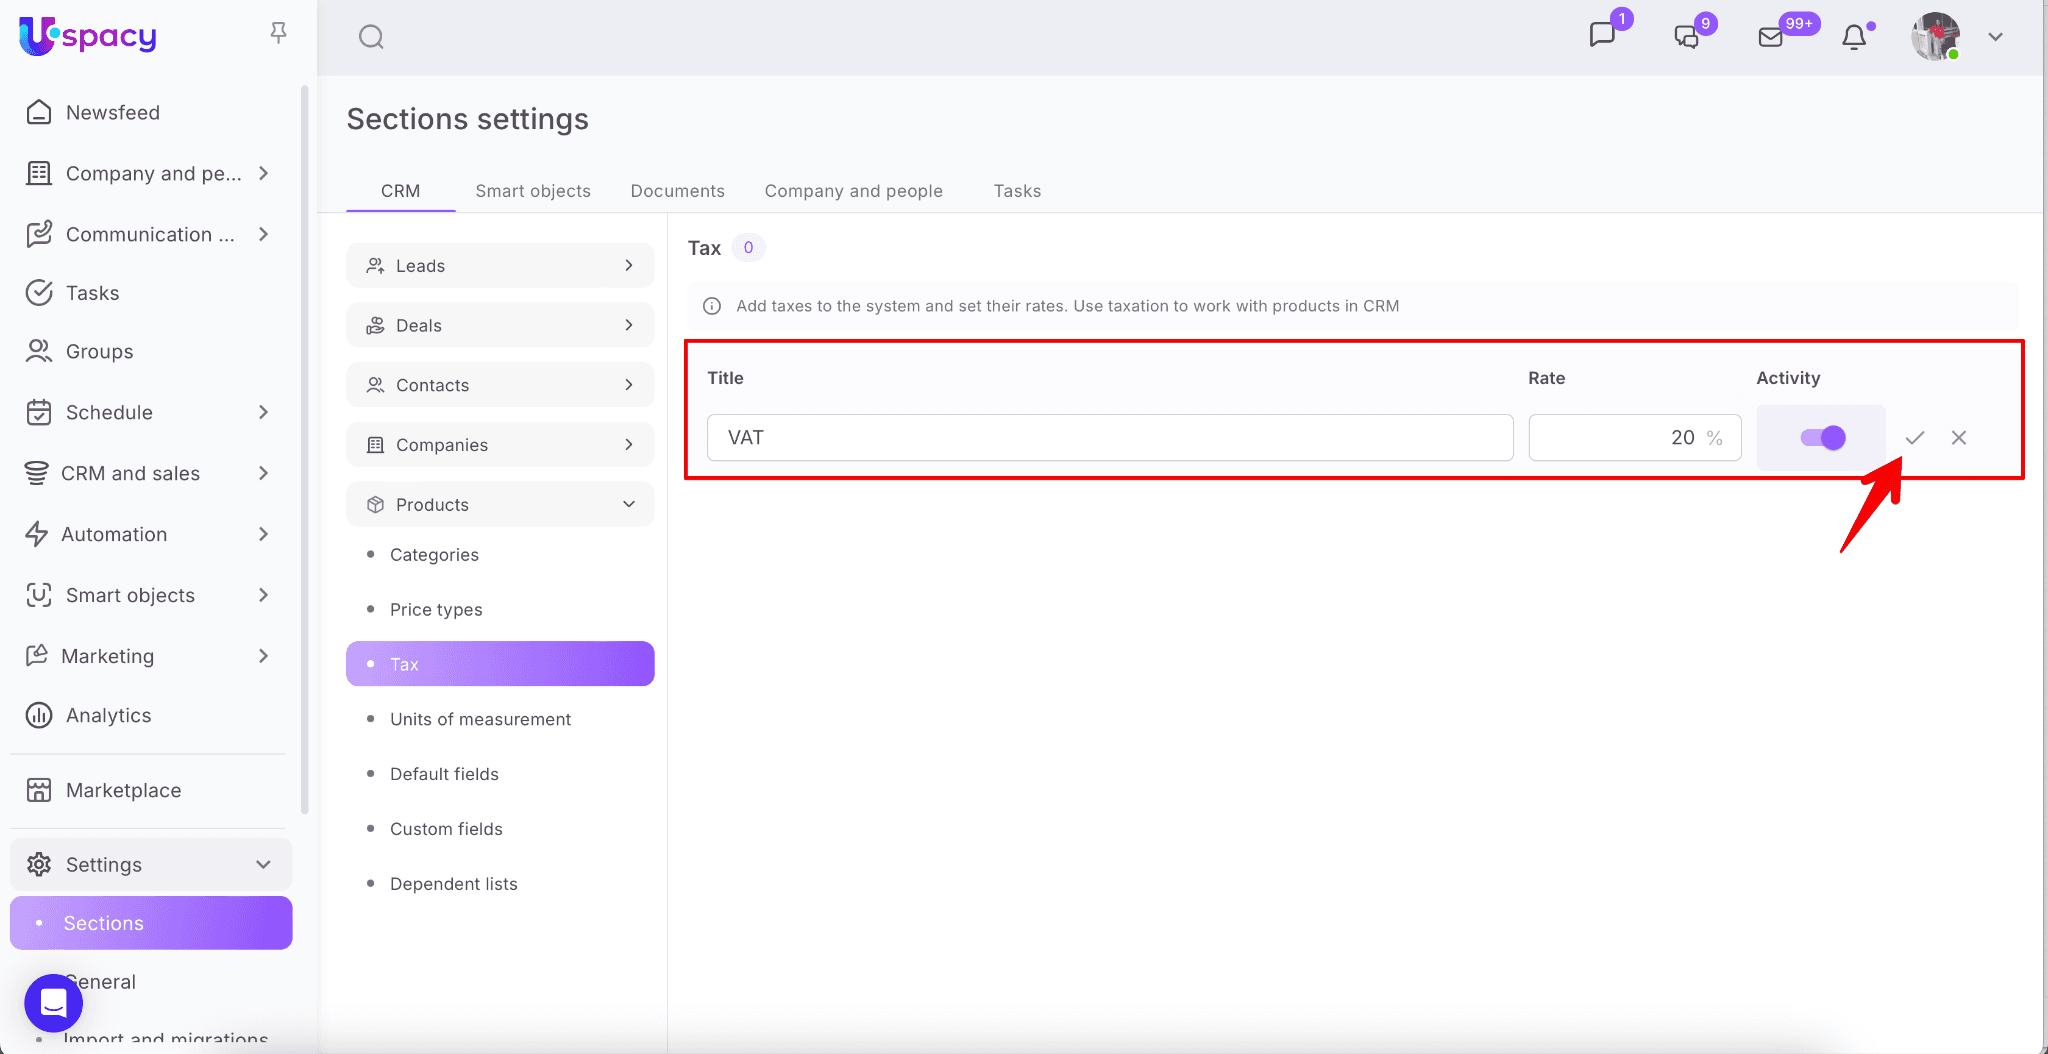Open the support chat bubble widget

(53, 1002)
